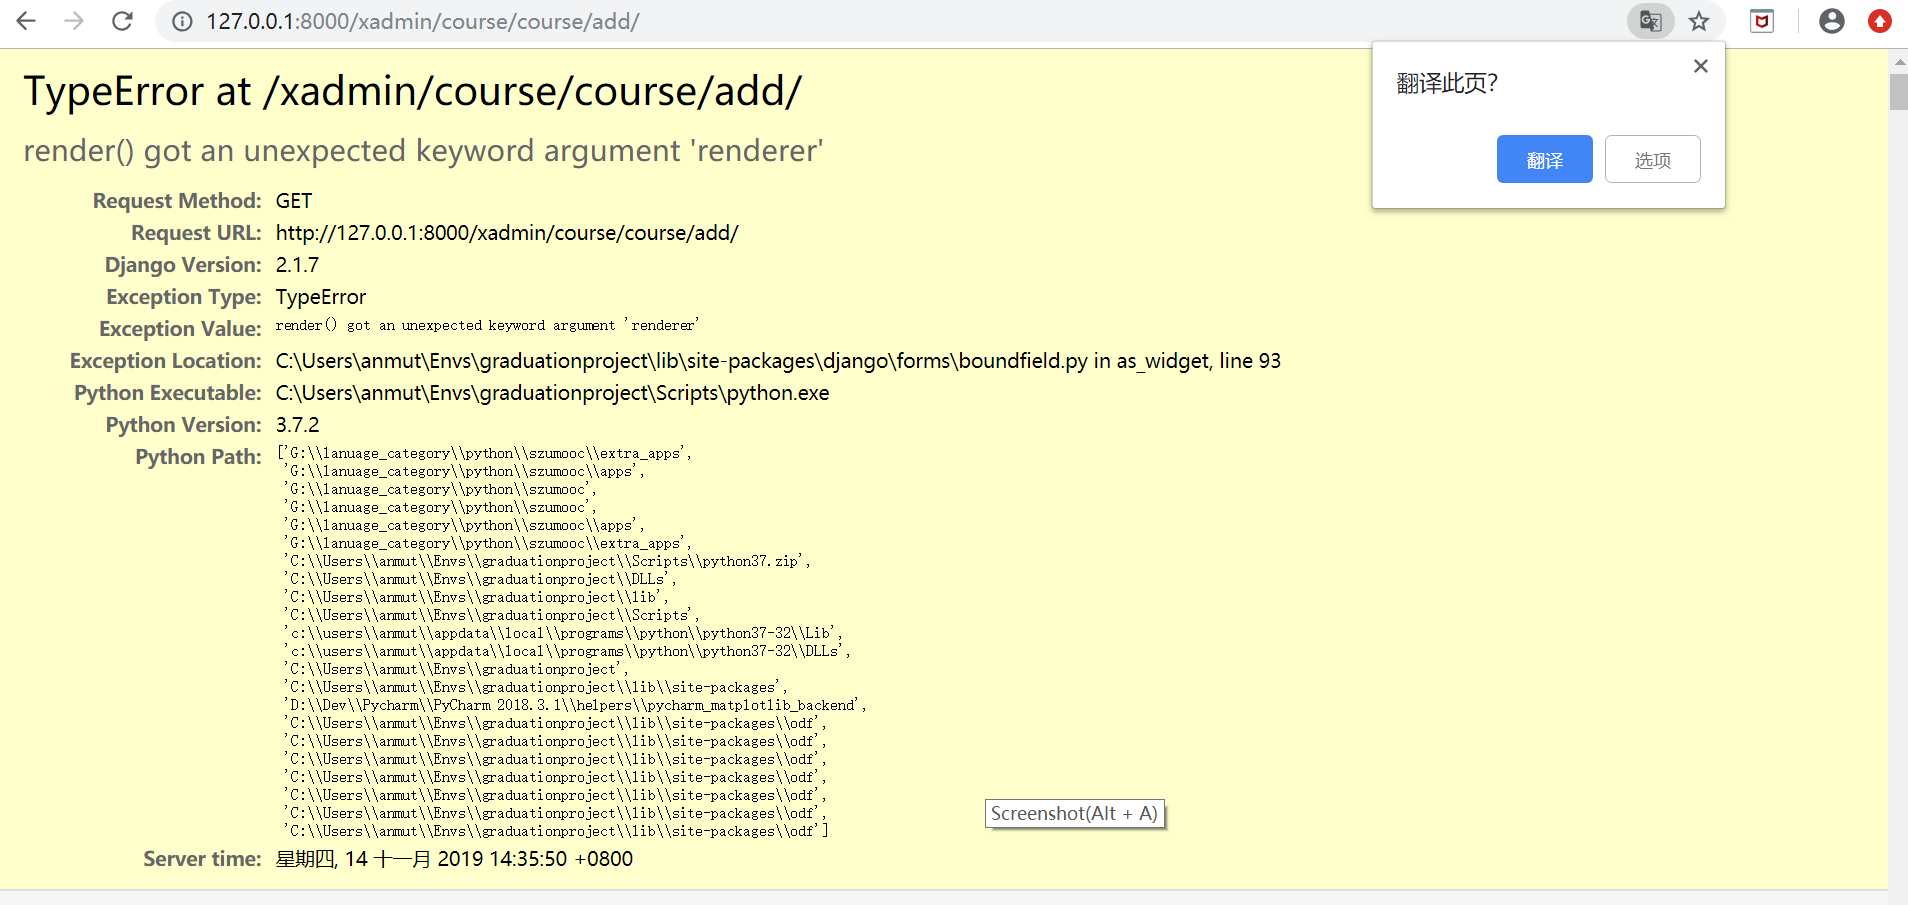
Task: Go back using the browser back arrow
Action: (x=26, y=21)
